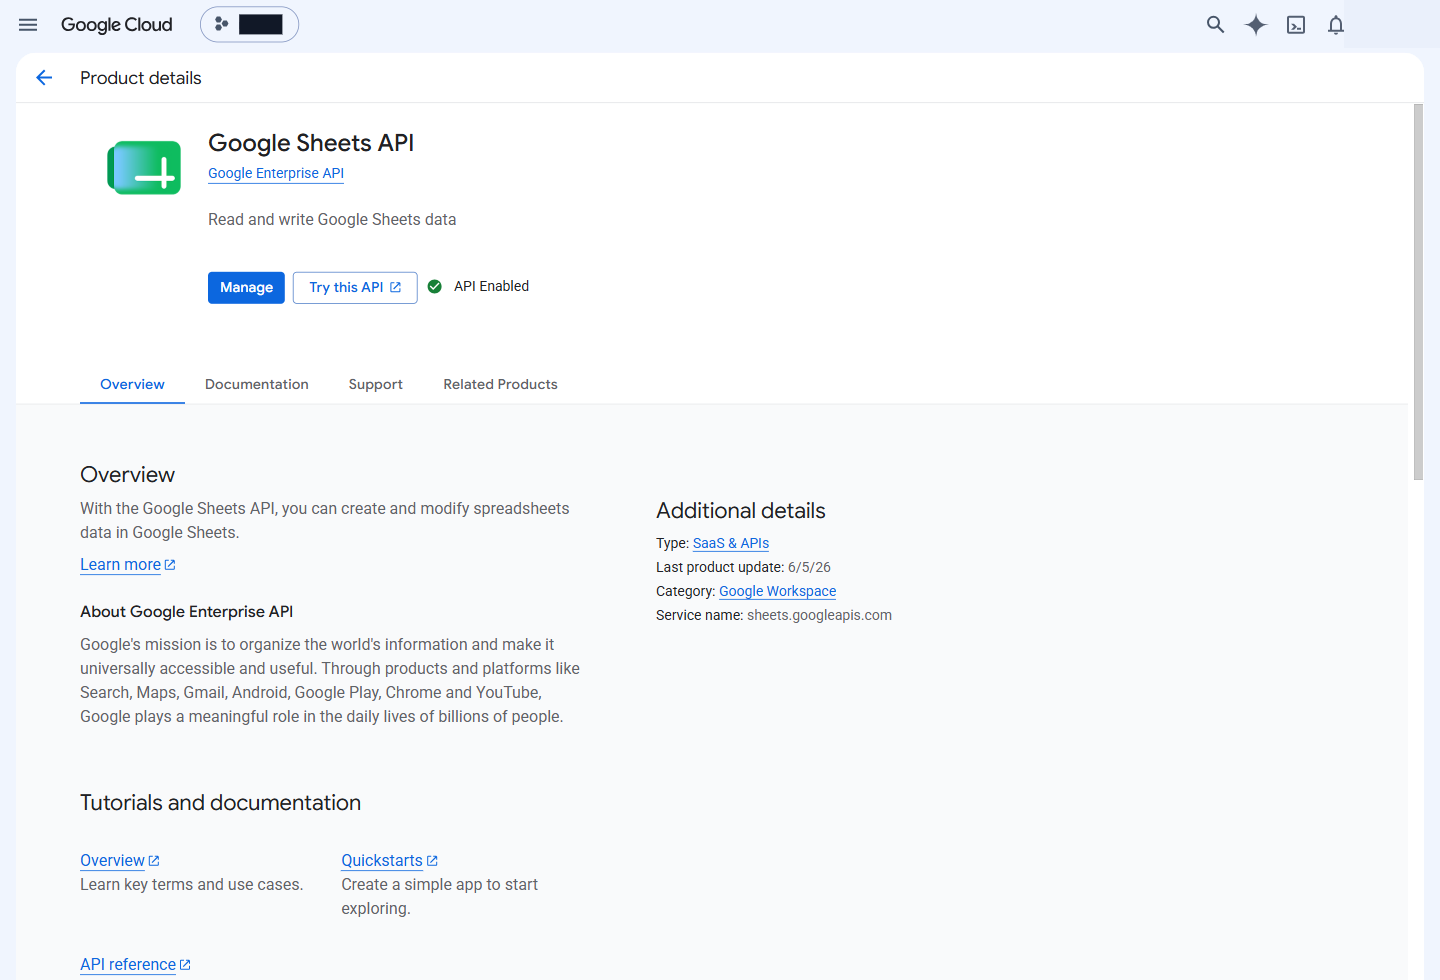The image size is (1440, 980).
Task: Open the Google Workspace category link
Action: point(777,591)
